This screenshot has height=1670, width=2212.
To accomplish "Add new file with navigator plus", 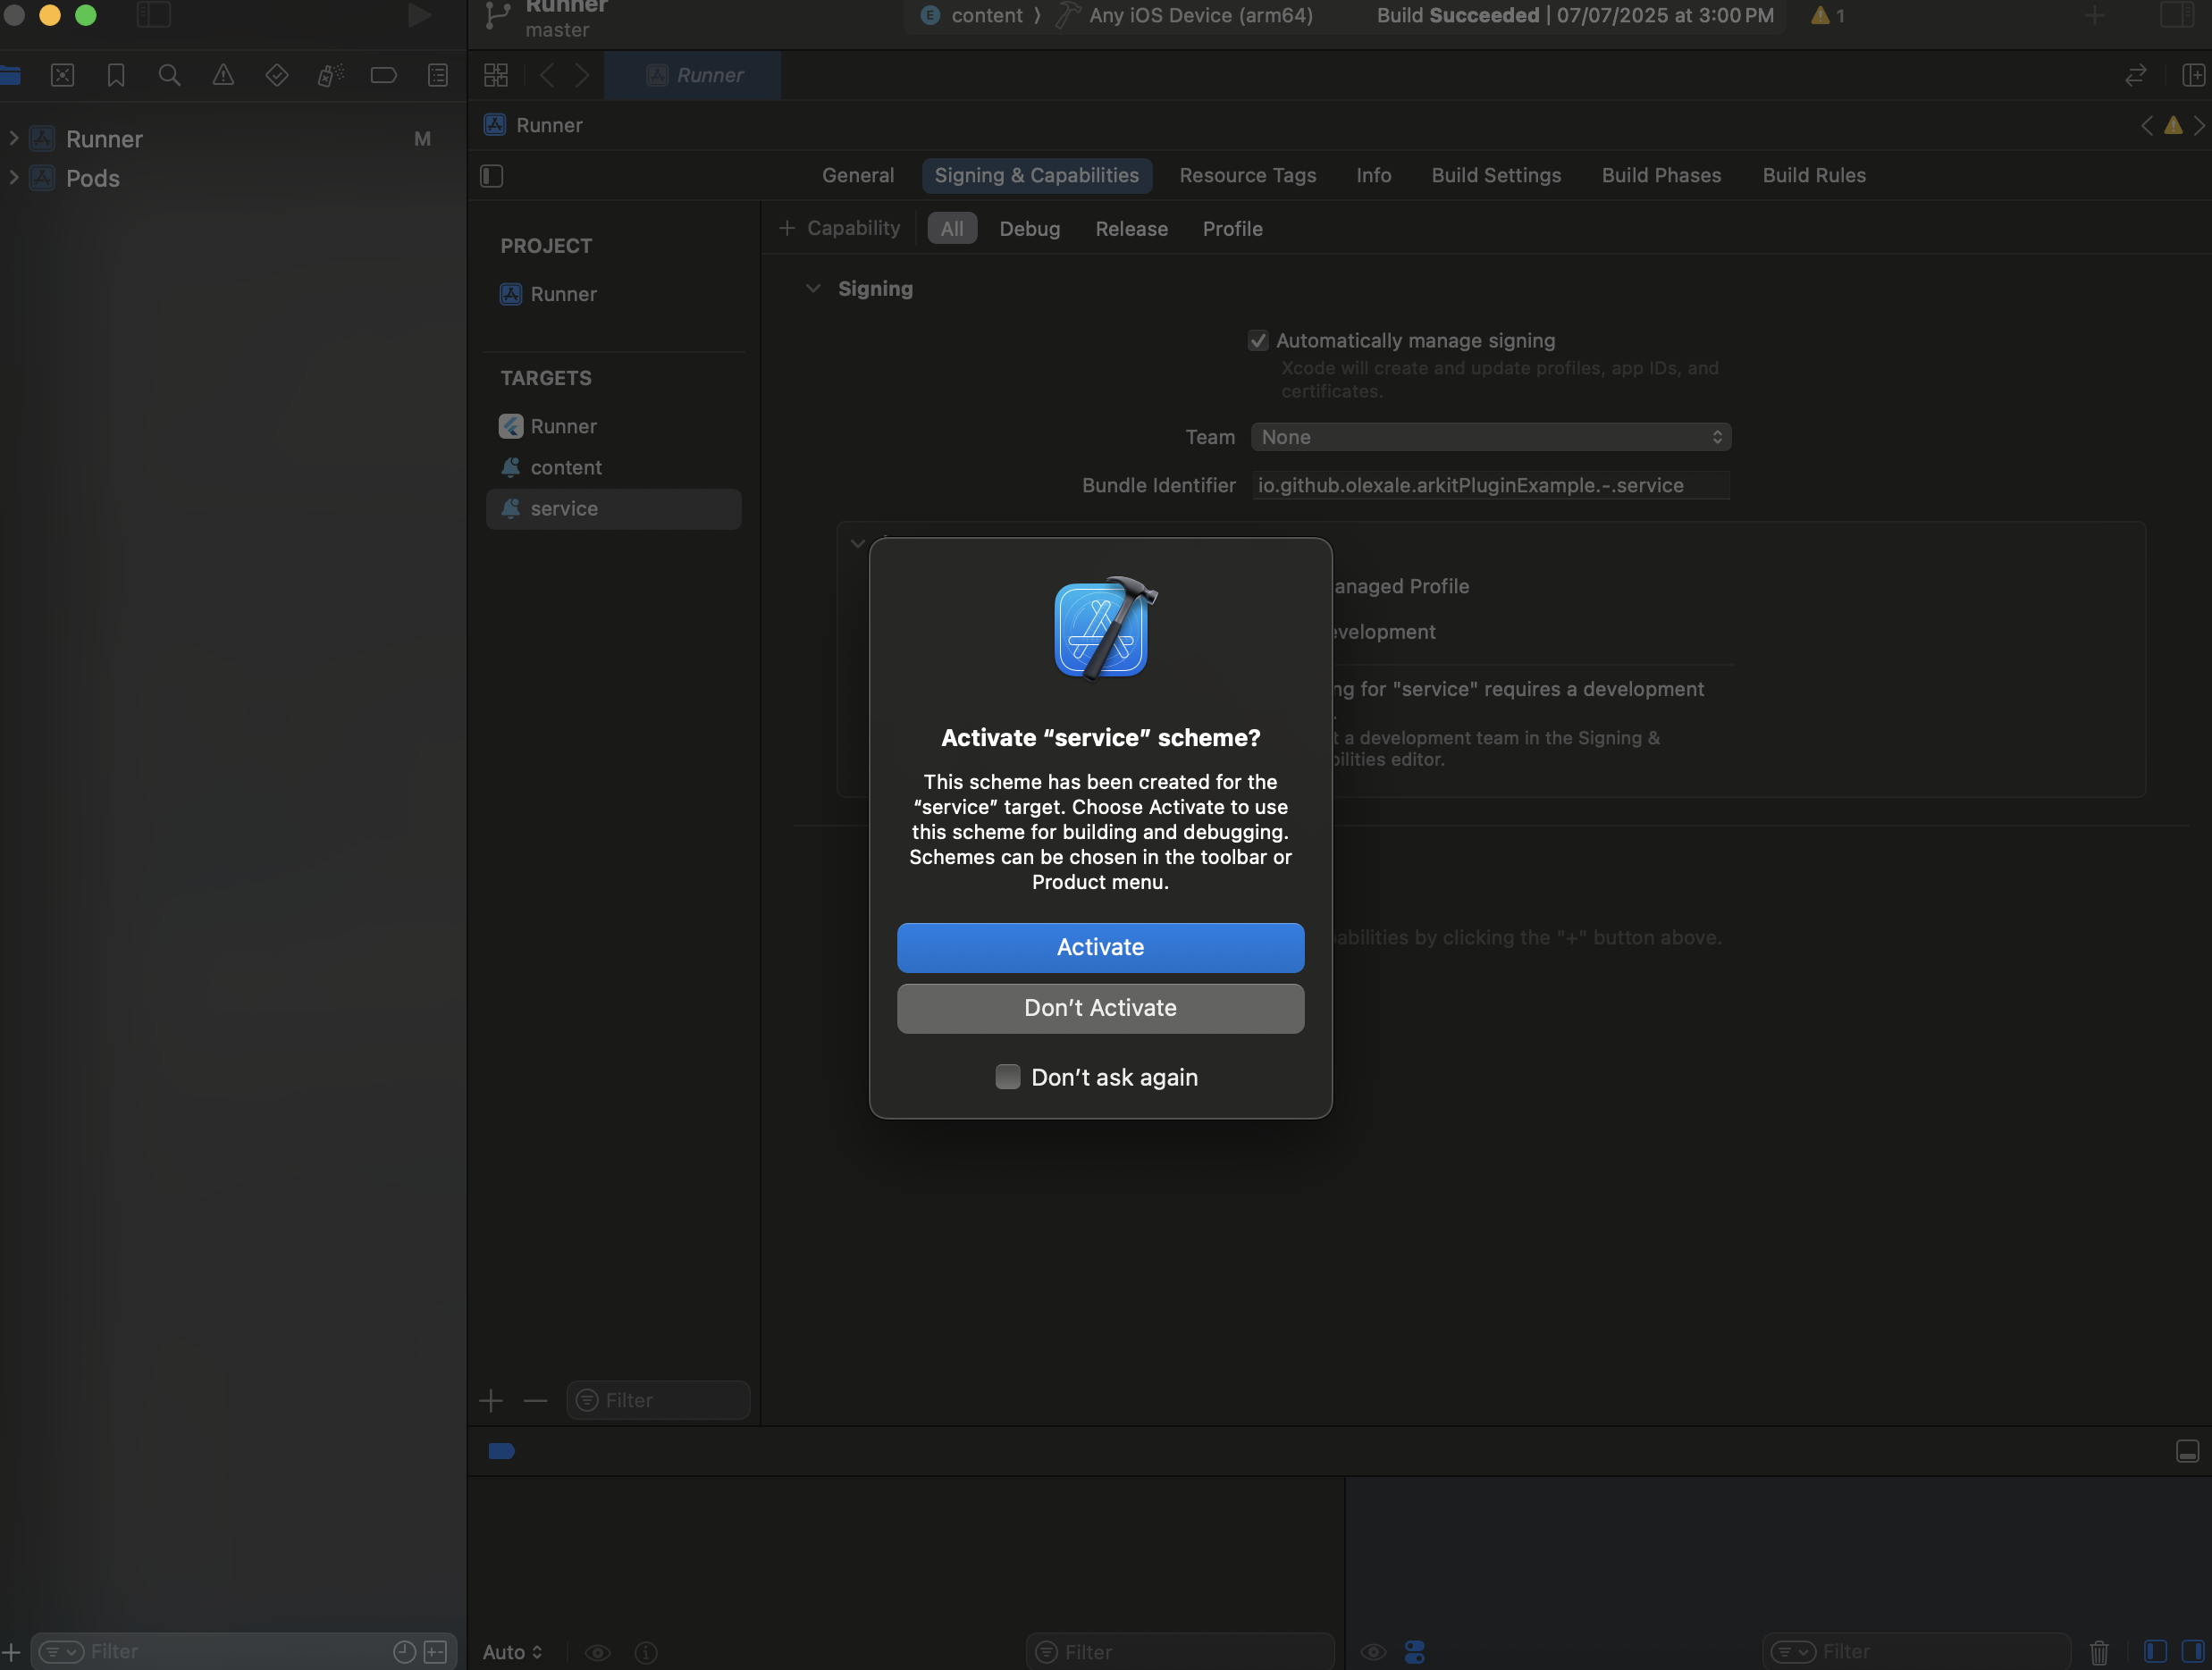I will (x=11, y=1651).
